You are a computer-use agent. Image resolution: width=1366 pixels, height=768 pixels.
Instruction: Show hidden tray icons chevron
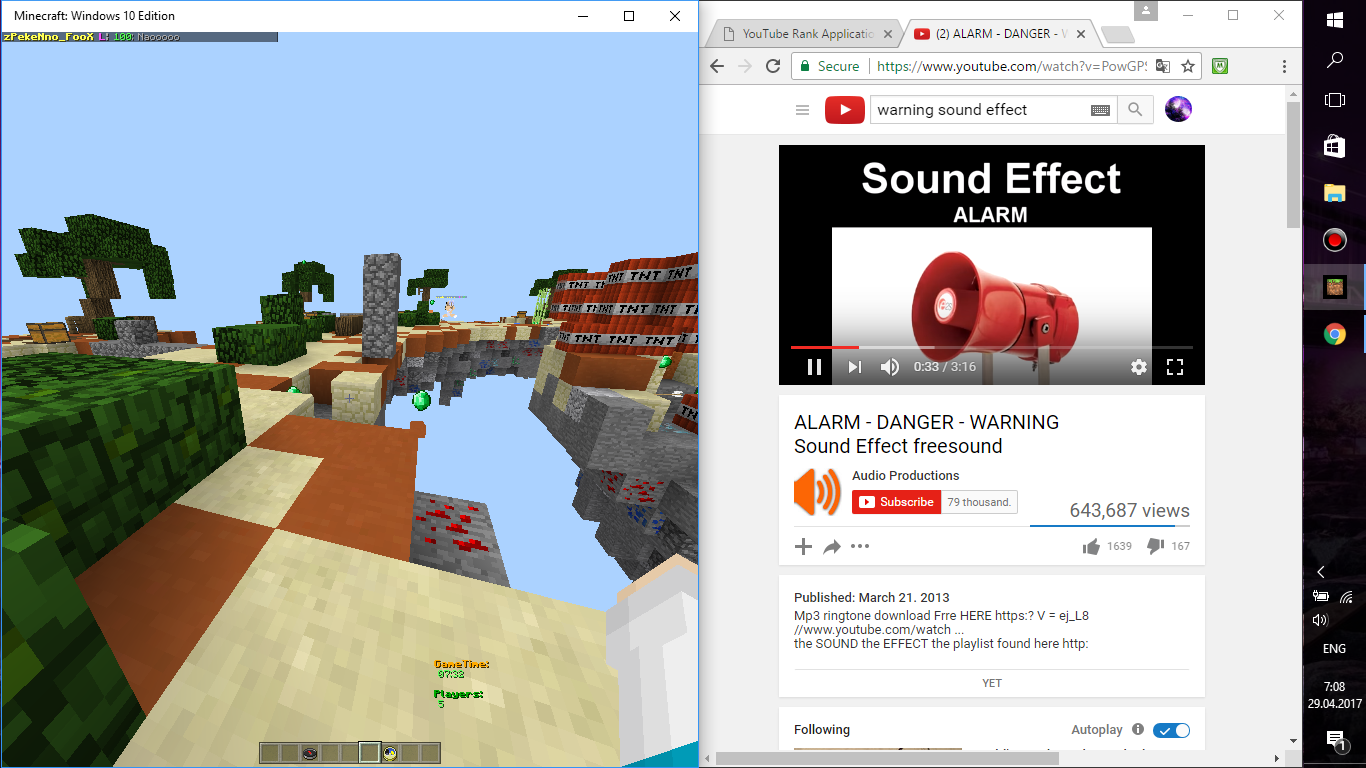[x=1321, y=572]
